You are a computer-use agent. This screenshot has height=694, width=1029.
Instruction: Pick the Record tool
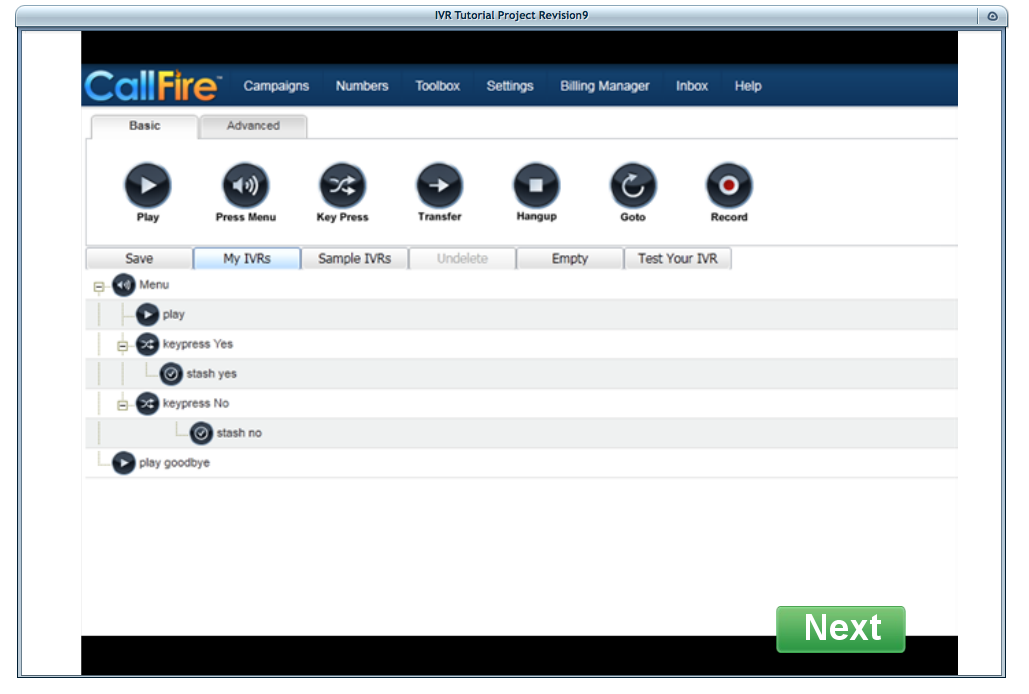pos(728,185)
